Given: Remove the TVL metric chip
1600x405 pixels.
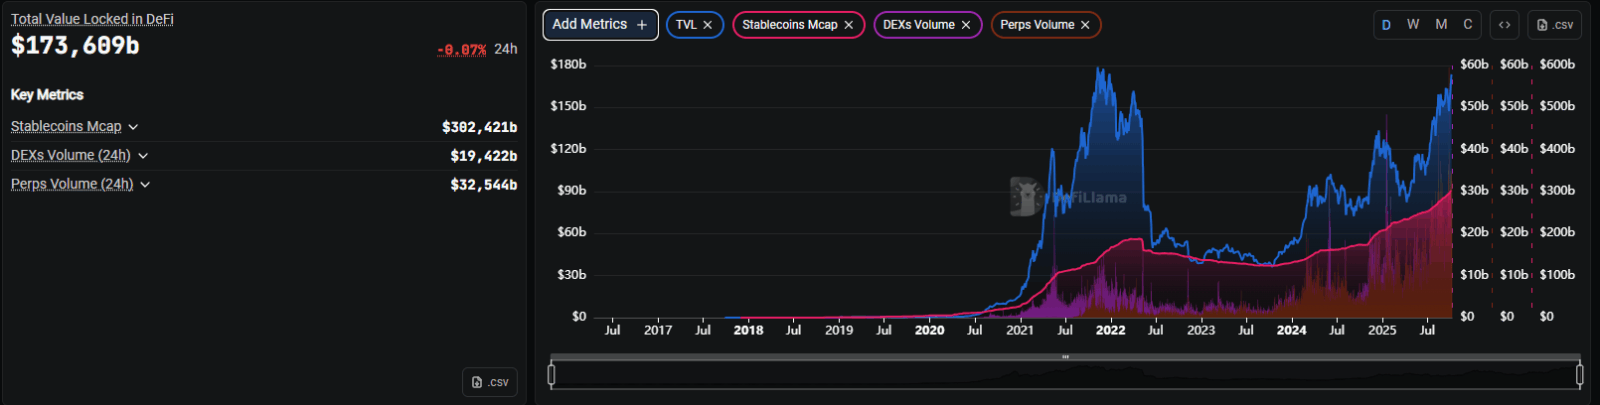Looking at the screenshot, I should click(707, 25).
